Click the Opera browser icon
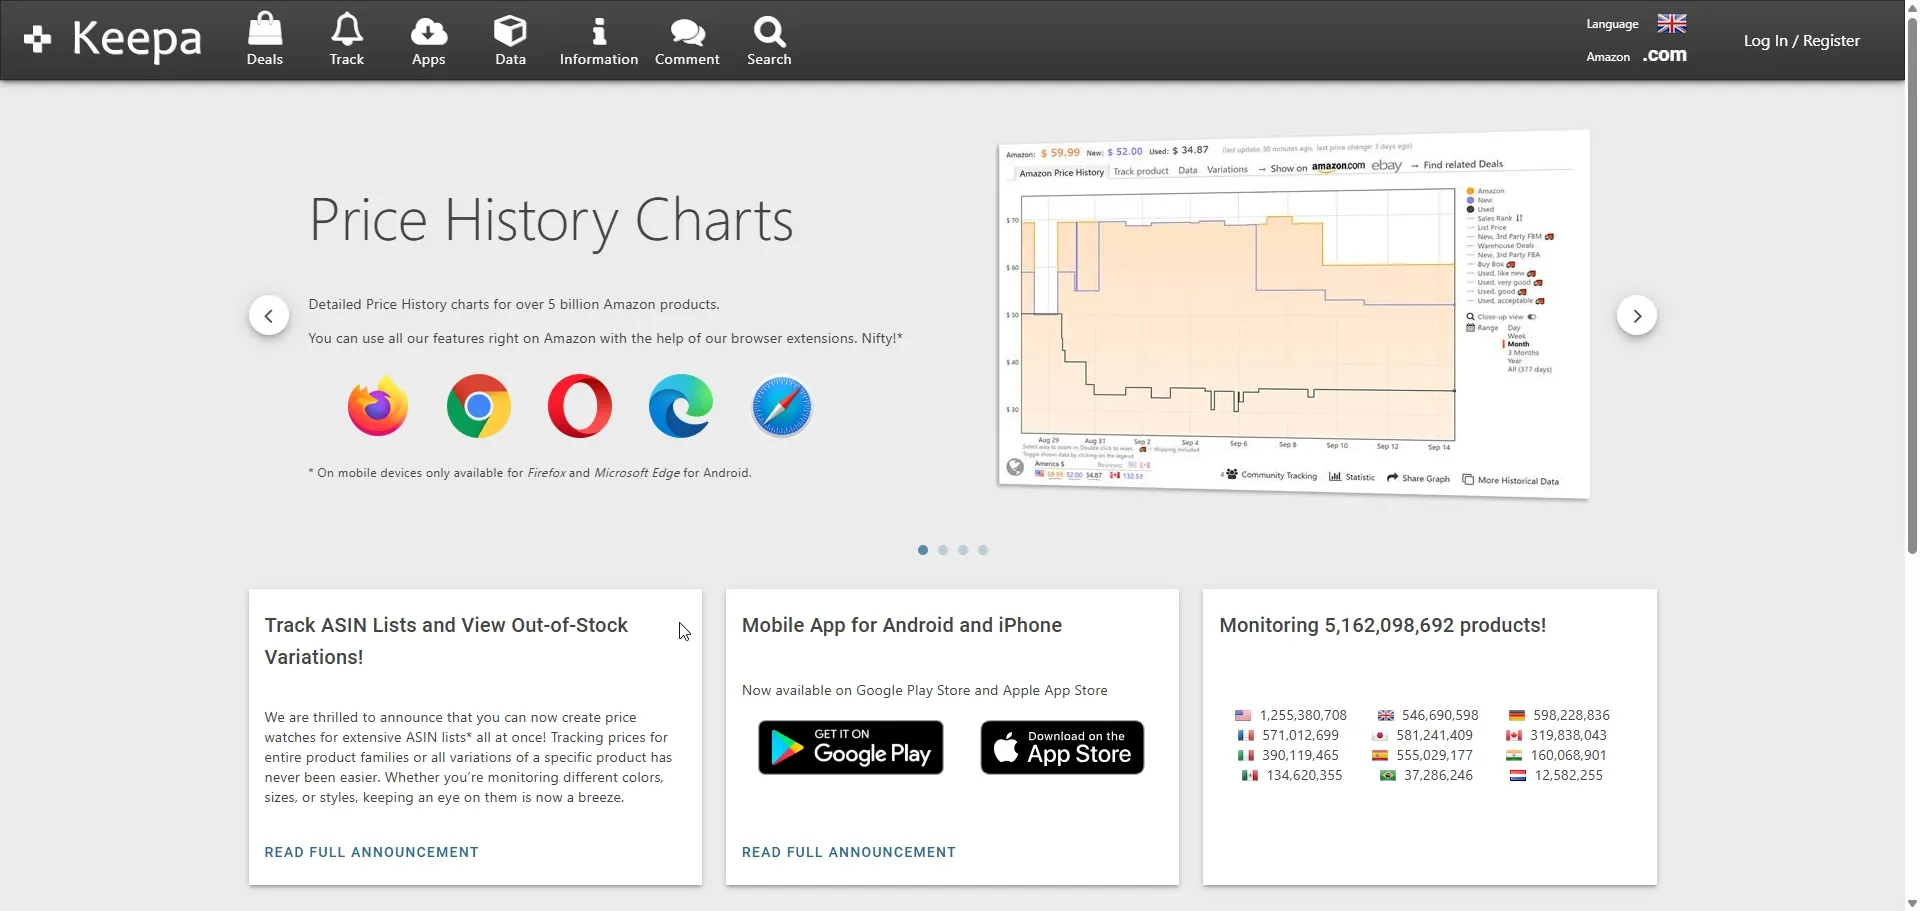This screenshot has height=911, width=1920. pos(579,406)
